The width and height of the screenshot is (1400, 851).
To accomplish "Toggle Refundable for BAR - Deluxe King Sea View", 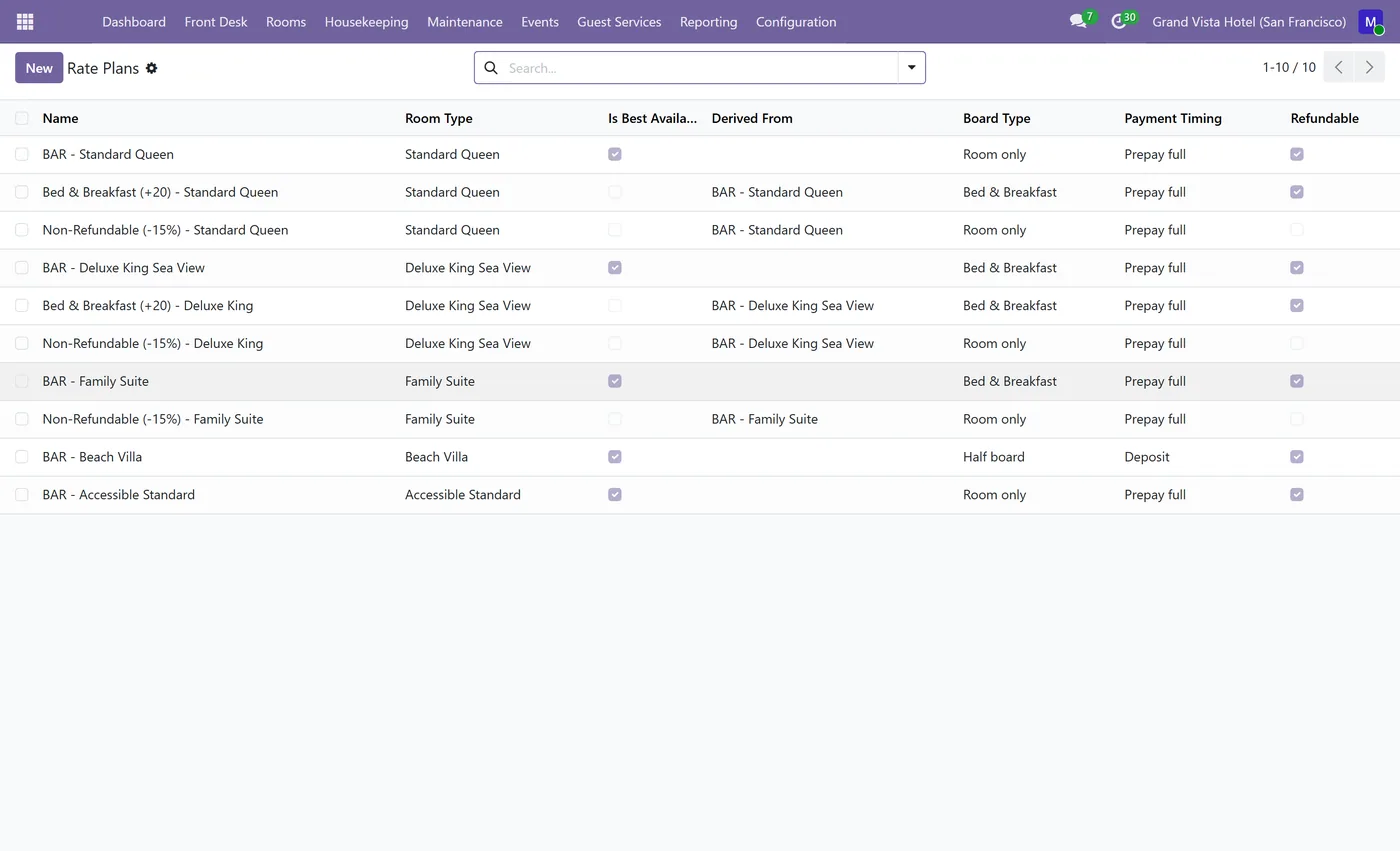I will [1297, 268].
